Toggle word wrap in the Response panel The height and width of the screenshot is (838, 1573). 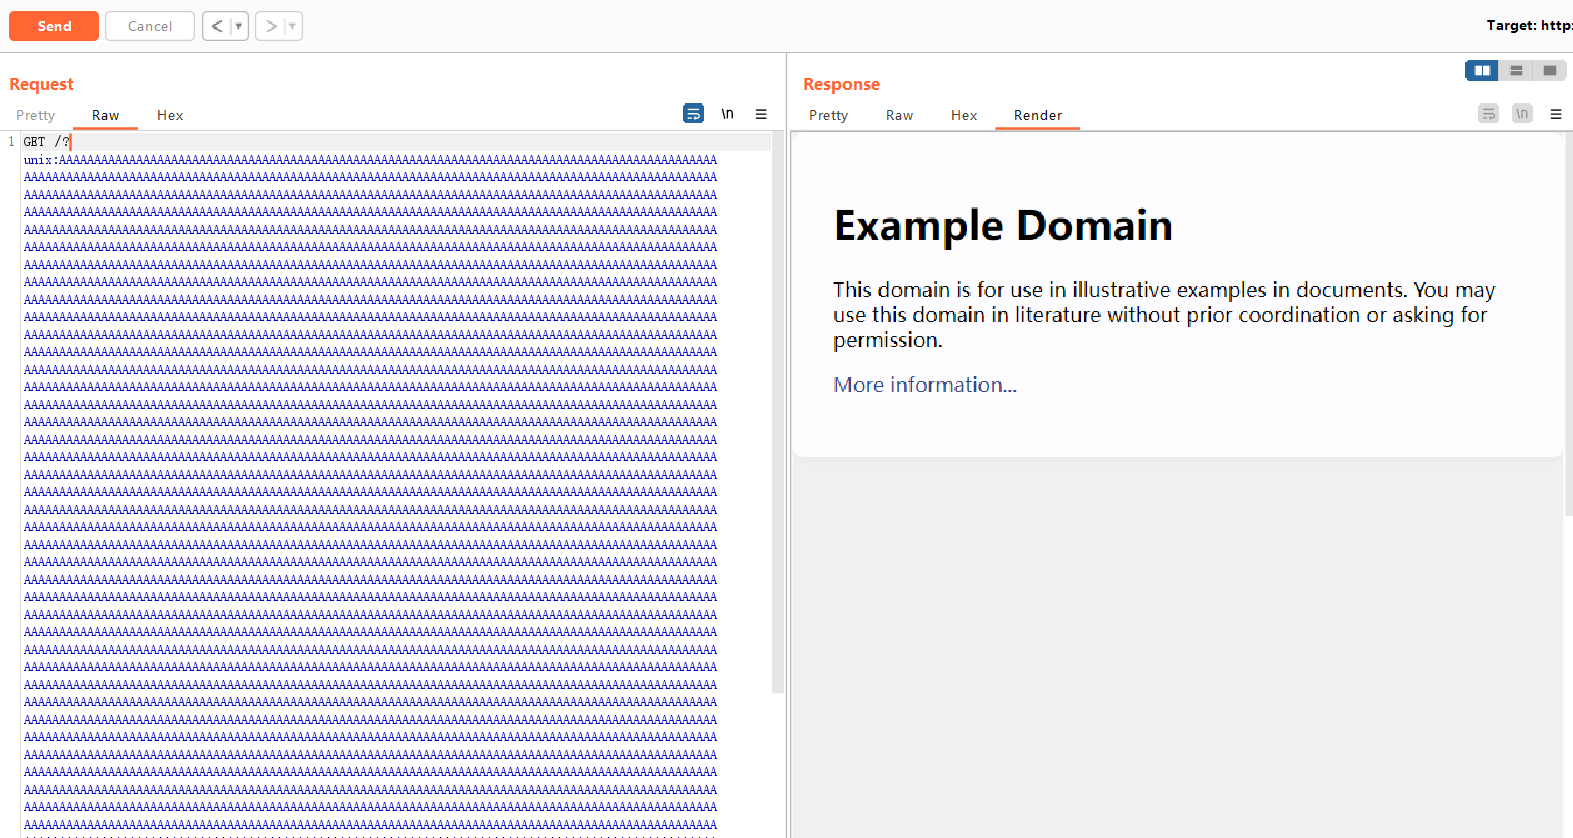[x=1489, y=114]
